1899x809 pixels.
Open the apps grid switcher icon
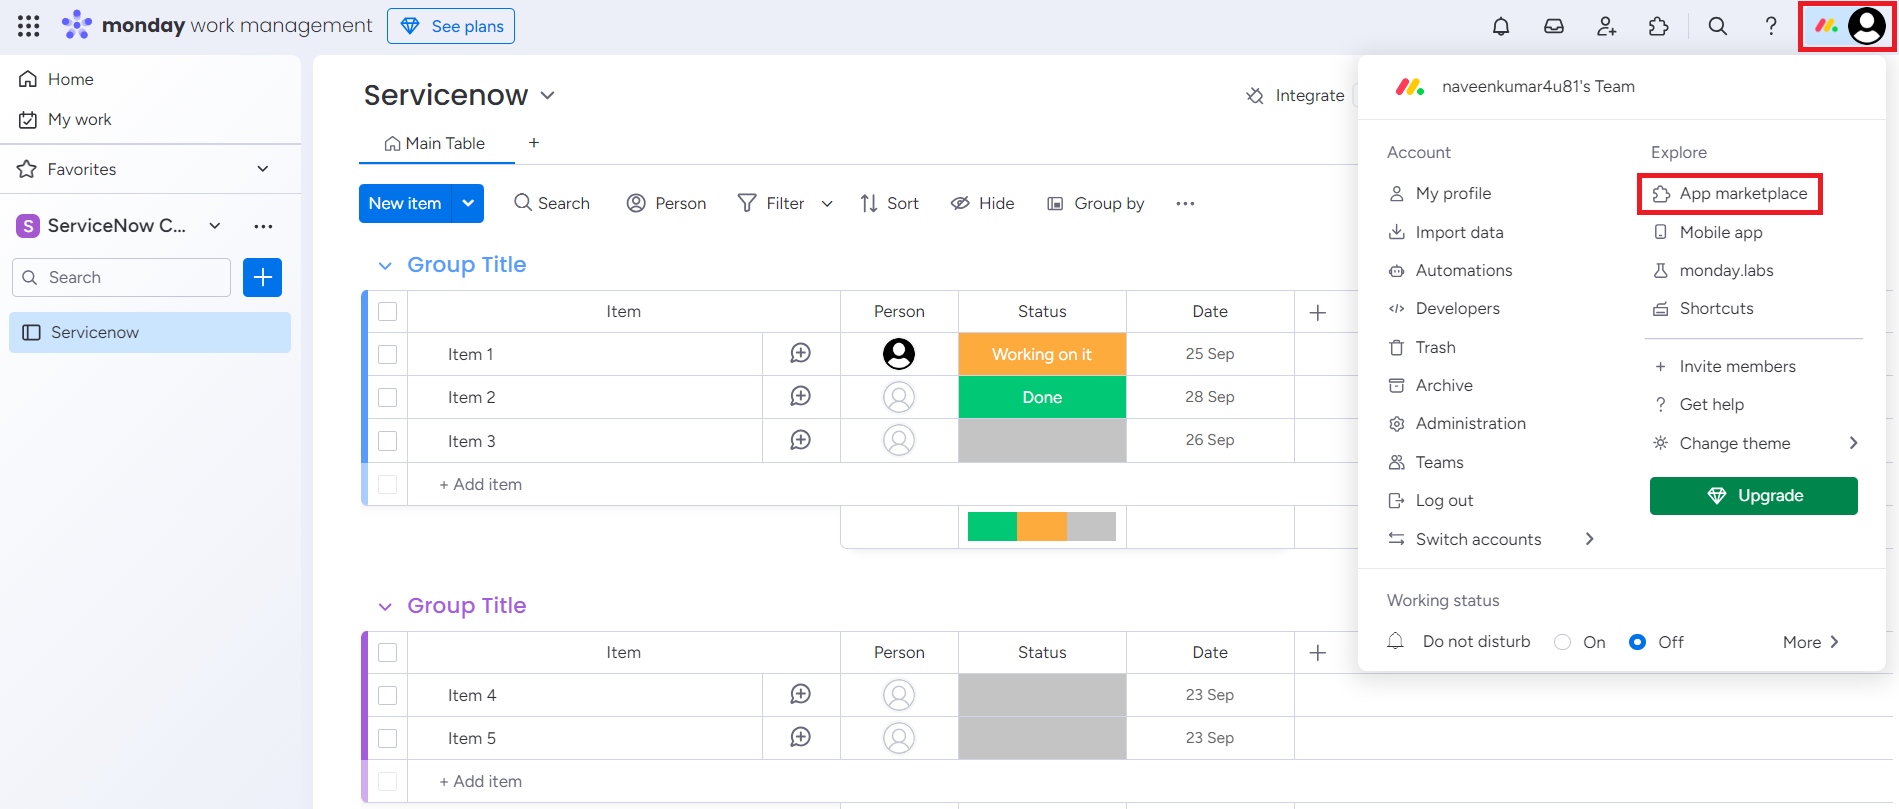click(x=29, y=26)
